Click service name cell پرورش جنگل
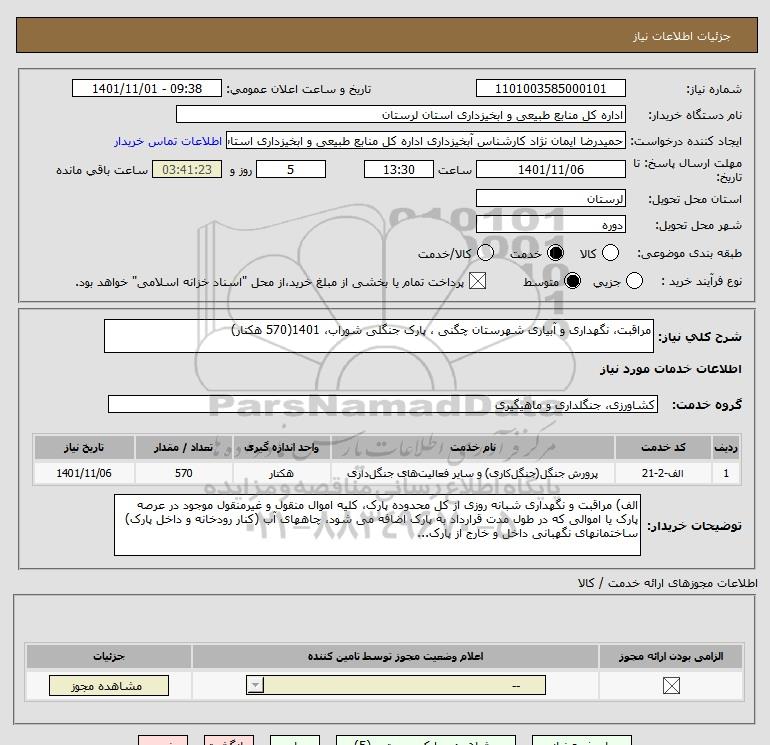This screenshot has height=745, width=770. click(x=473, y=473)
